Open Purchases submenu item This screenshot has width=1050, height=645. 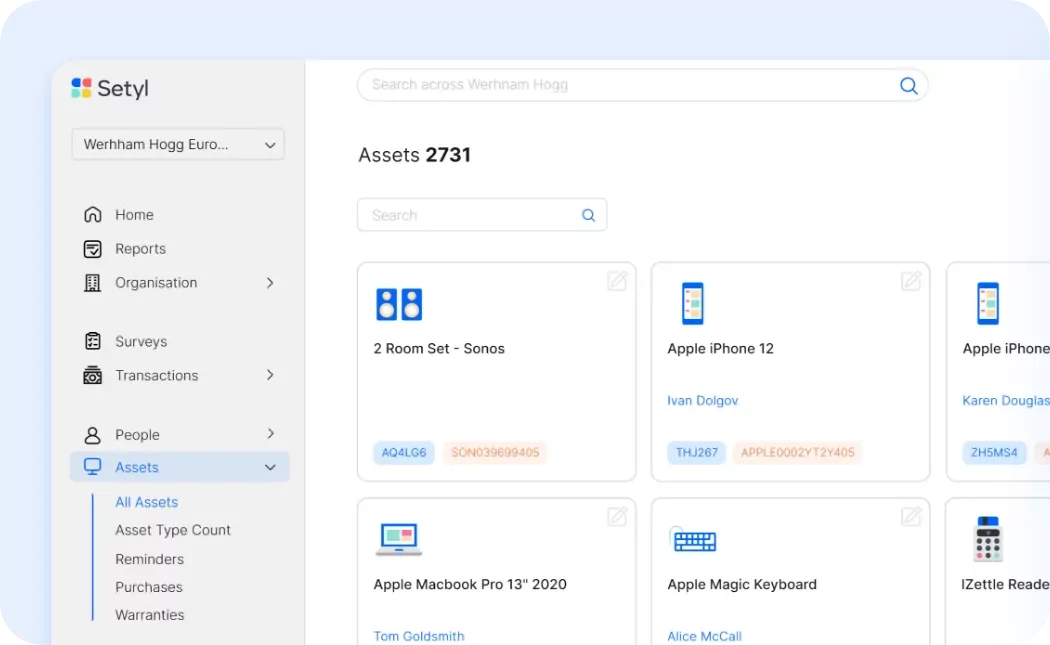pyautogui.click(x=149, y=587)
